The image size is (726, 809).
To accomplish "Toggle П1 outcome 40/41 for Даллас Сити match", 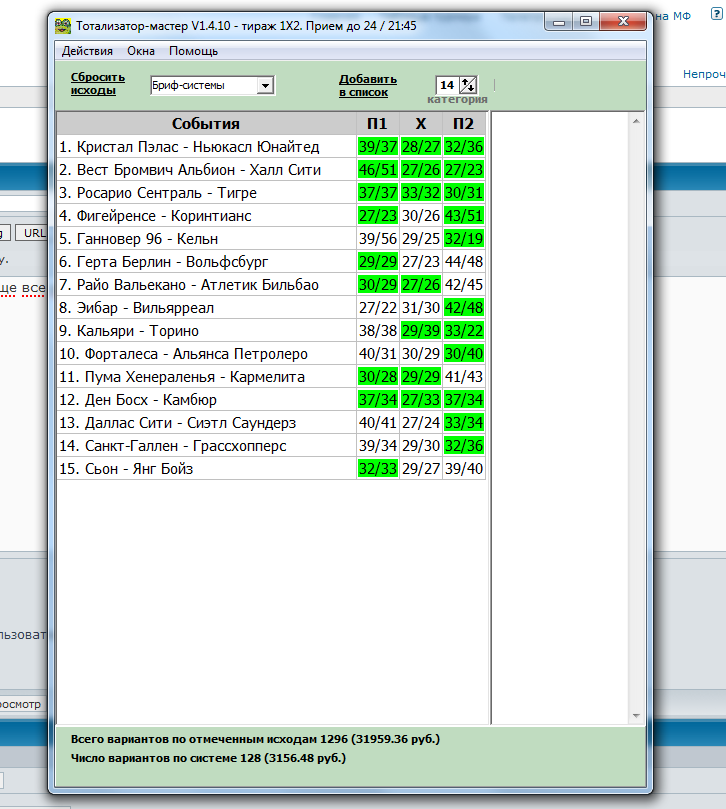I will 378,423.
